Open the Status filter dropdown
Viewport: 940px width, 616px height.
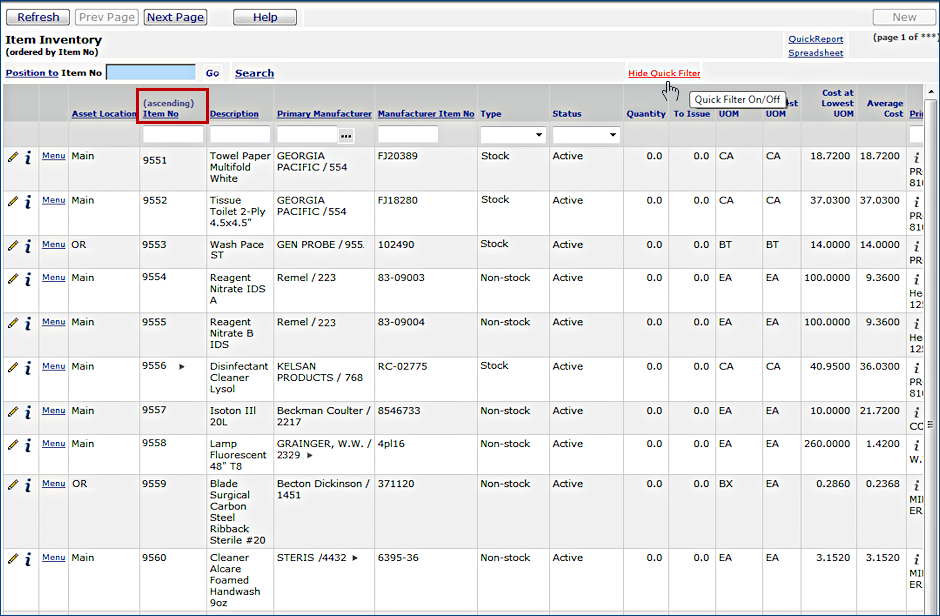(586, 135)
